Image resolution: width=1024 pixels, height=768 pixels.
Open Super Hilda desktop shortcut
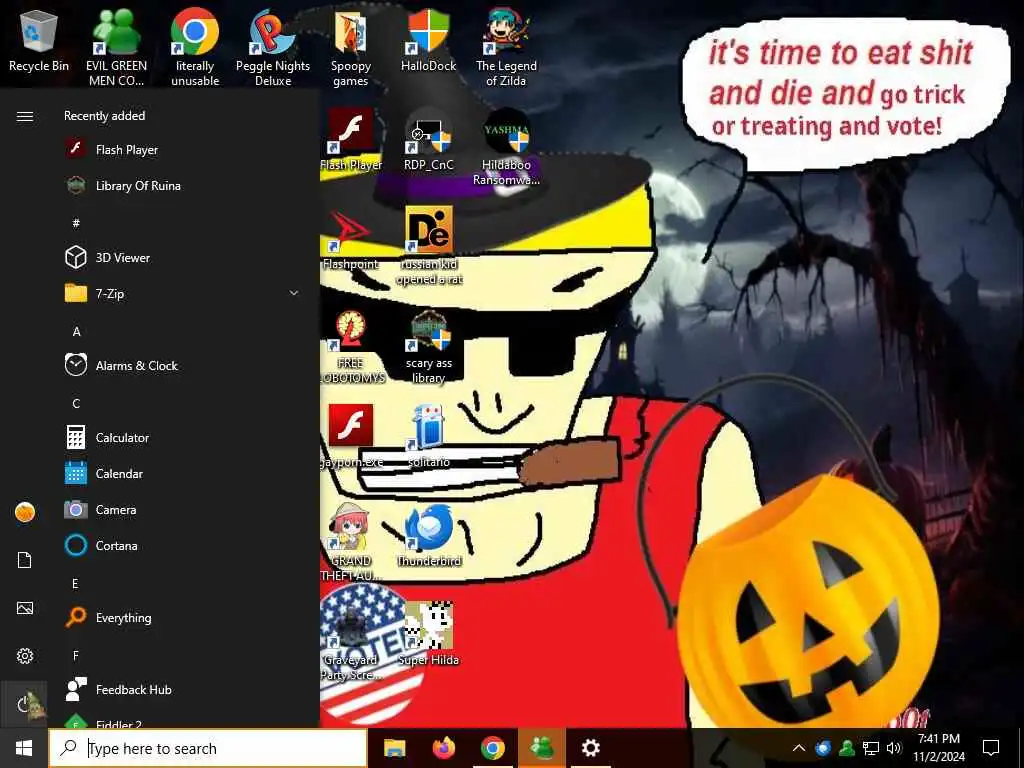(428, 635)
